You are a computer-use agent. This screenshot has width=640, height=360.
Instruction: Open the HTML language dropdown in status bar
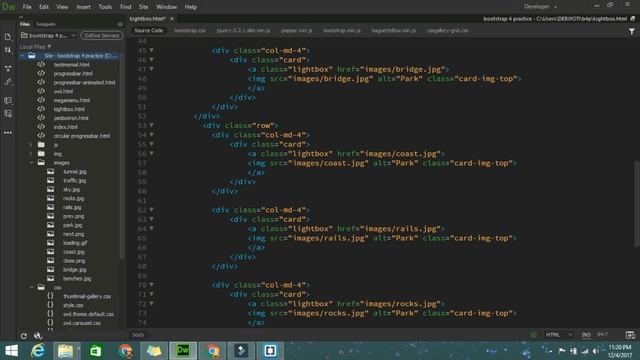click(x=558, y=335)
